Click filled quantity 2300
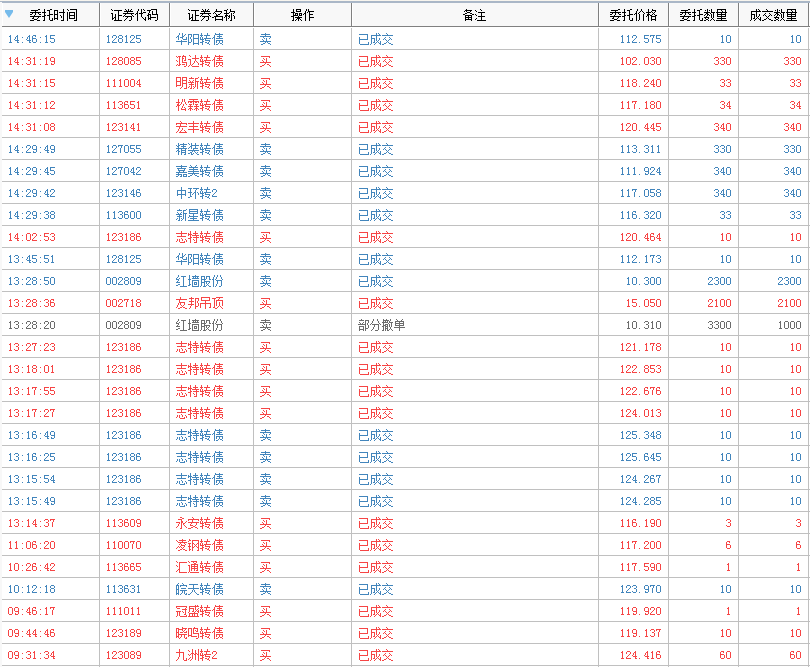 coord(789,281)
